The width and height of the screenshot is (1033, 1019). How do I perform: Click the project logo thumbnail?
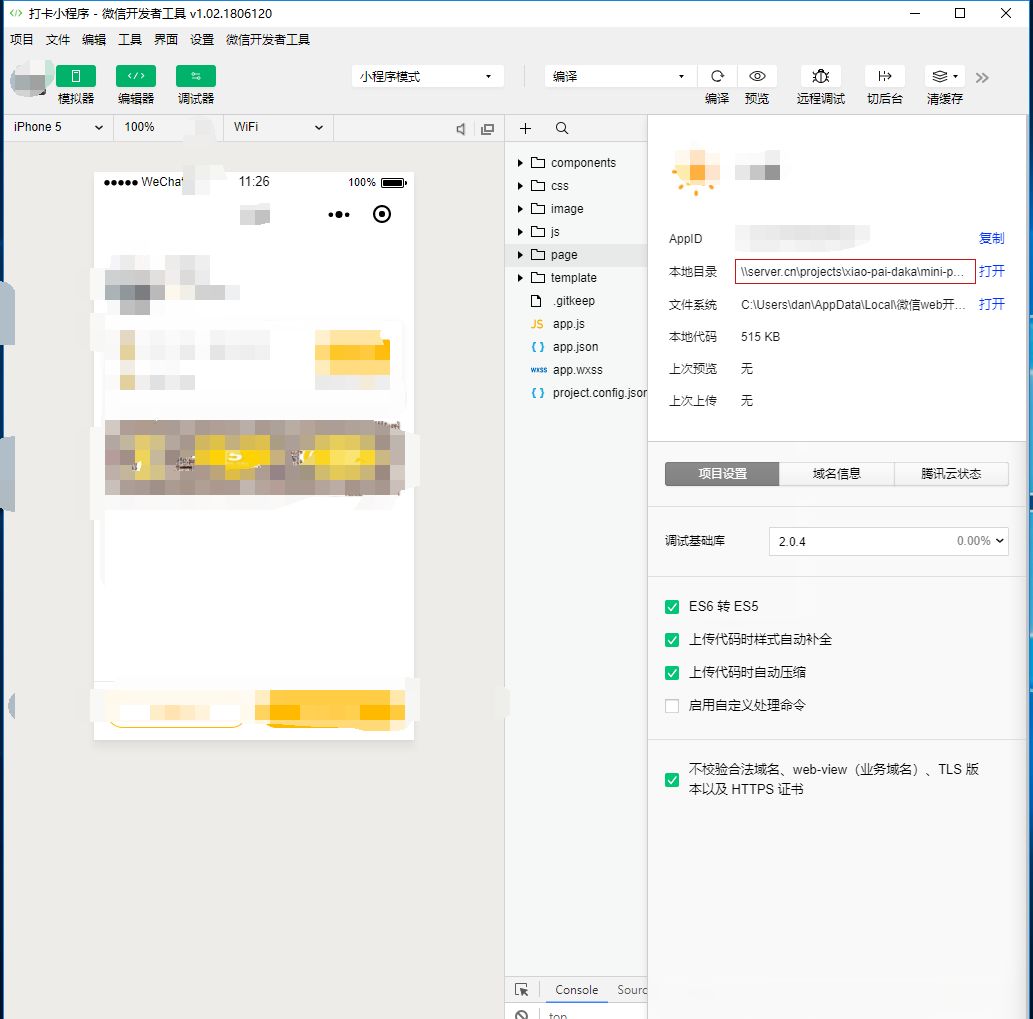(696, 173)
